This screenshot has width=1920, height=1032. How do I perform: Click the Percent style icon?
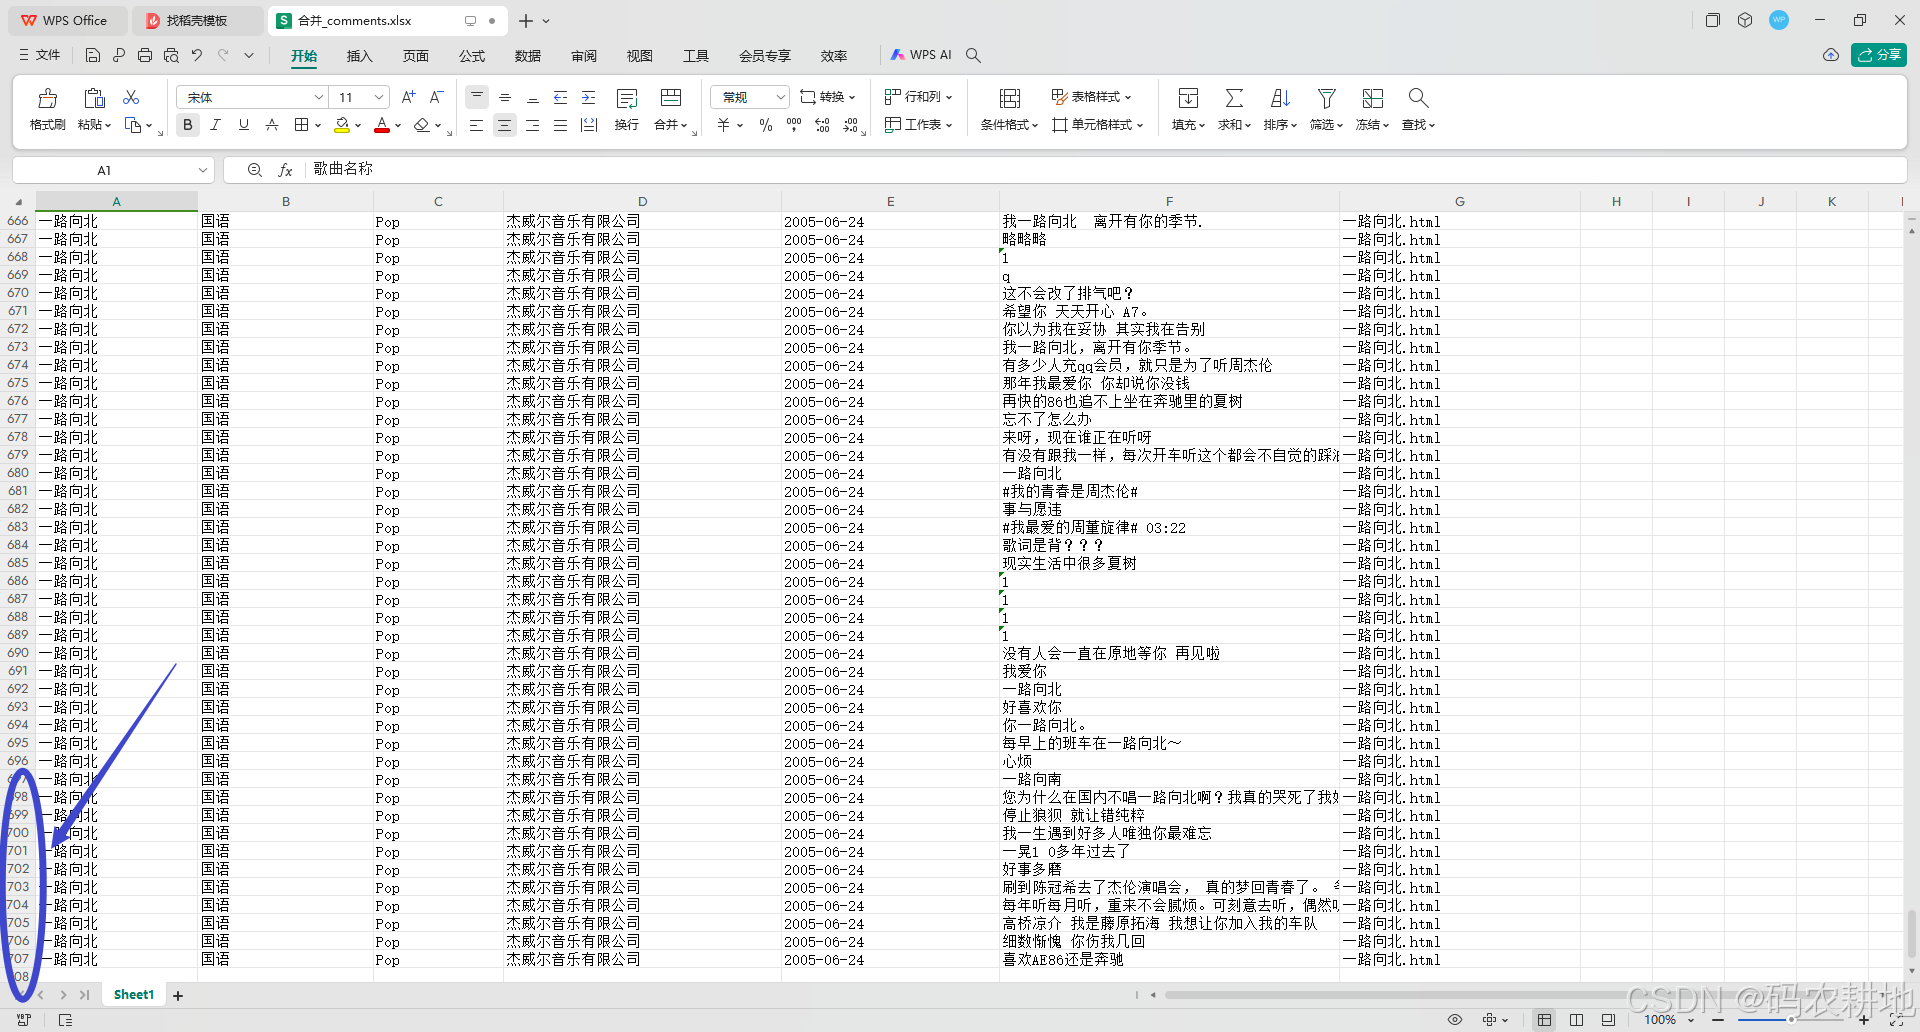[x=766, y=125]
